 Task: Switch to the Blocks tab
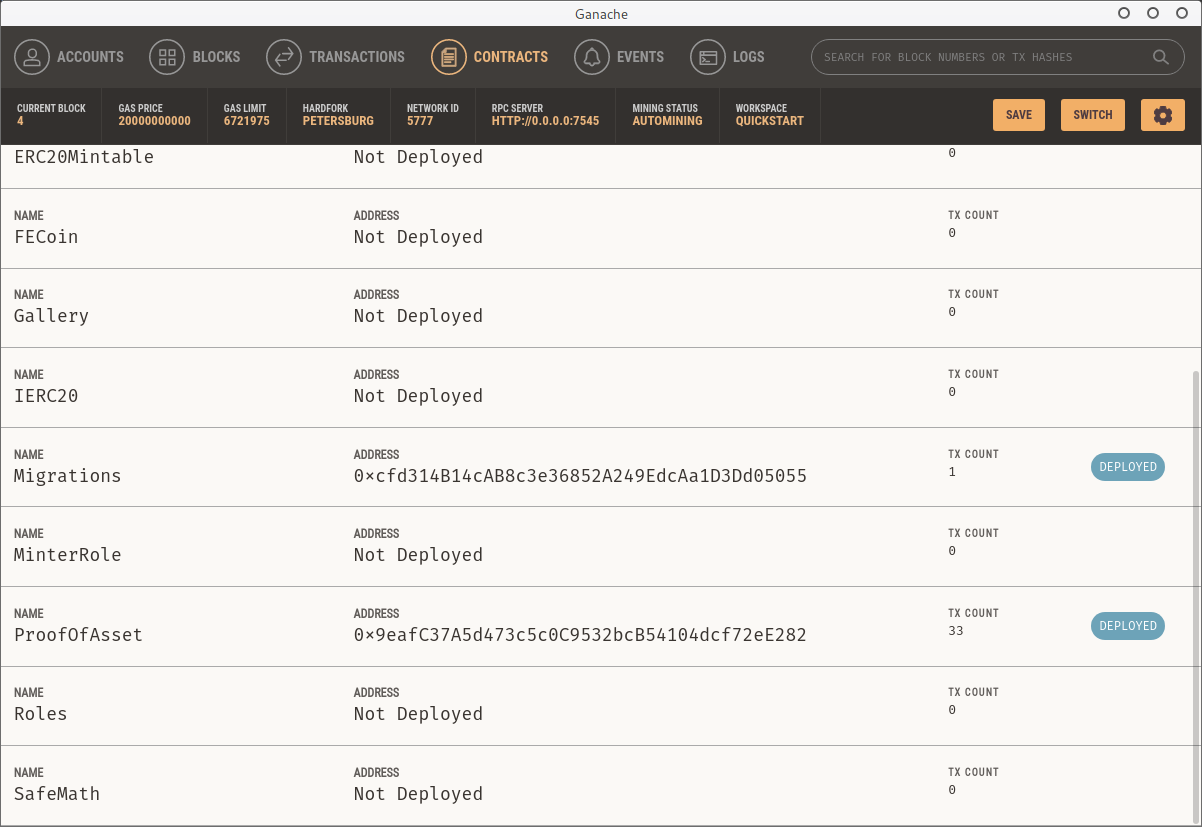point(195,57)
